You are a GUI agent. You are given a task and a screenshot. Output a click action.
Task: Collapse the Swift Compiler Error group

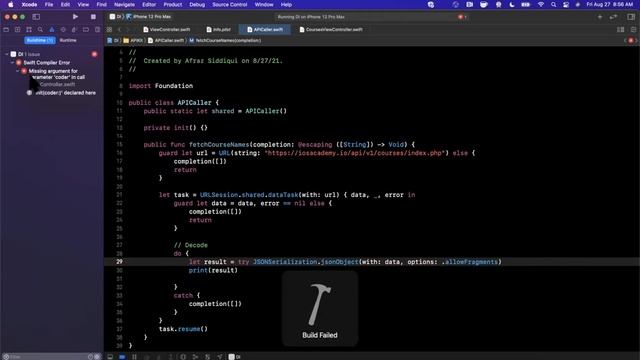(12, 62)
